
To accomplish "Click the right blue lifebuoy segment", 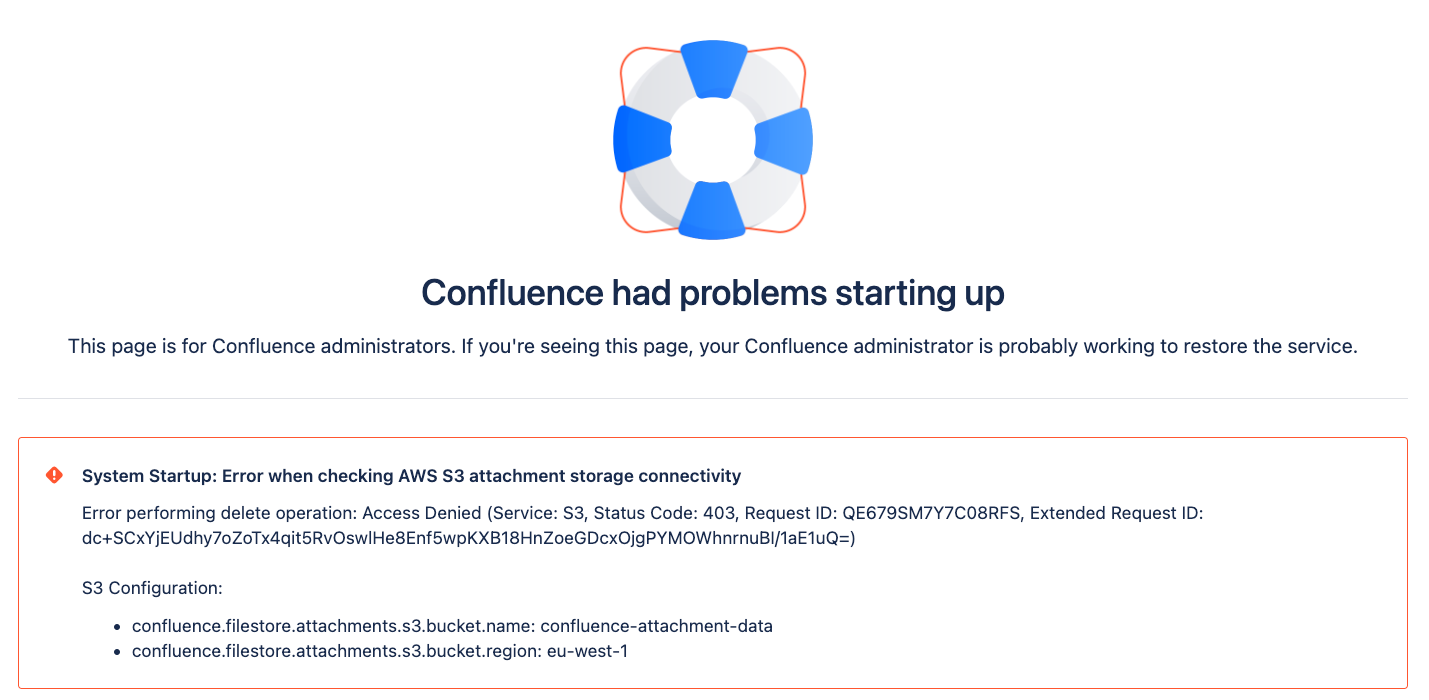I will [x=785, y=140].
